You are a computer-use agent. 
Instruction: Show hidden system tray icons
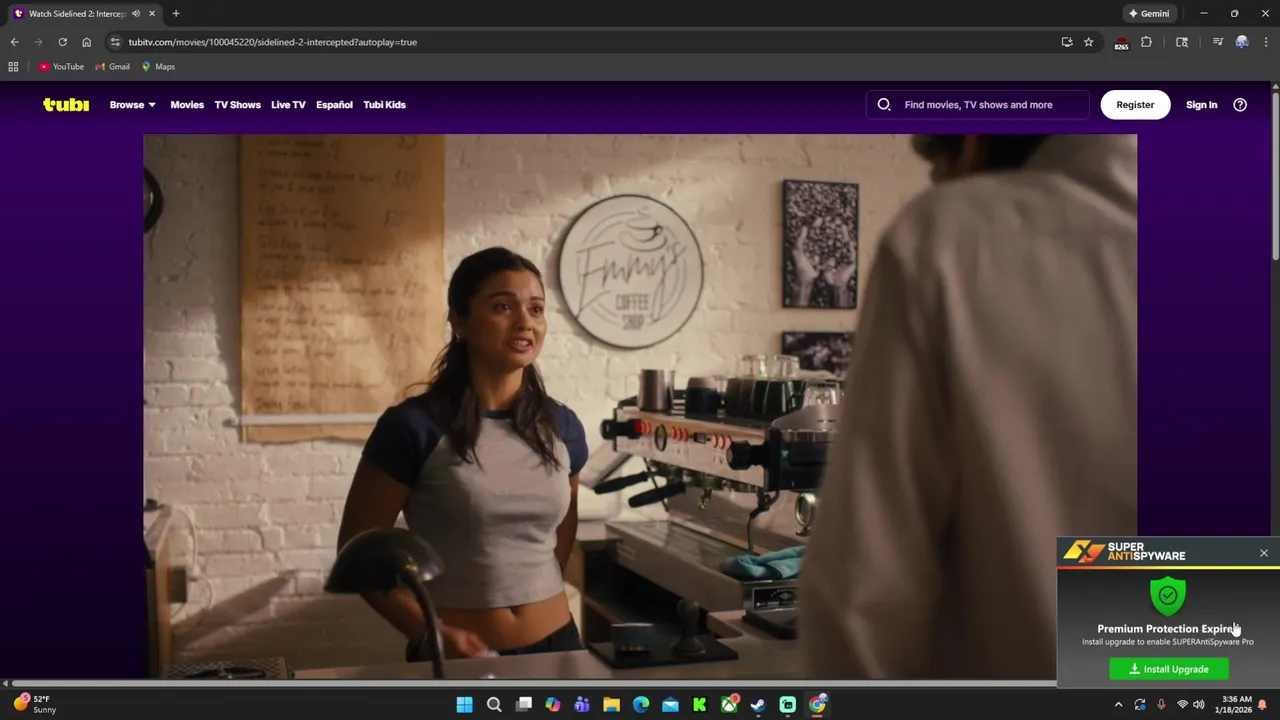[x=1118, y=705]
